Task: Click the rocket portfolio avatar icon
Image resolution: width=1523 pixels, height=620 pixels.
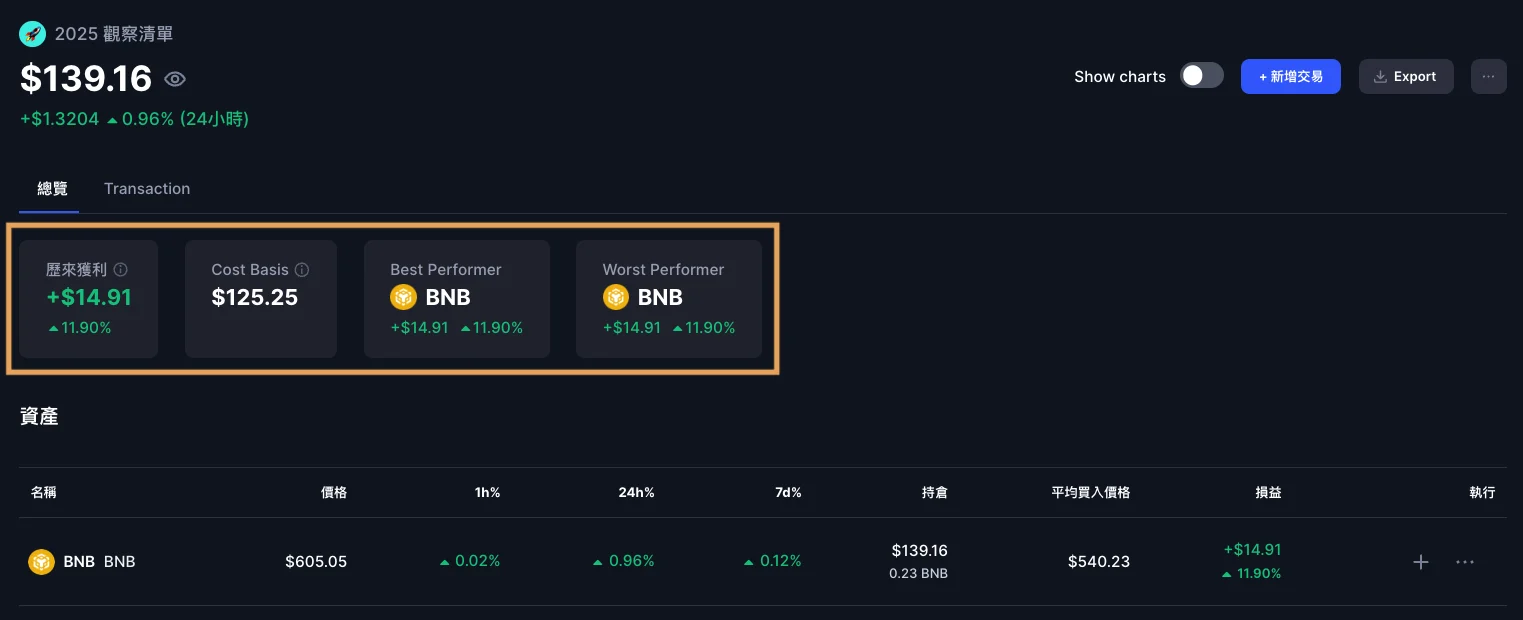Action: click(x=32, y=34)
